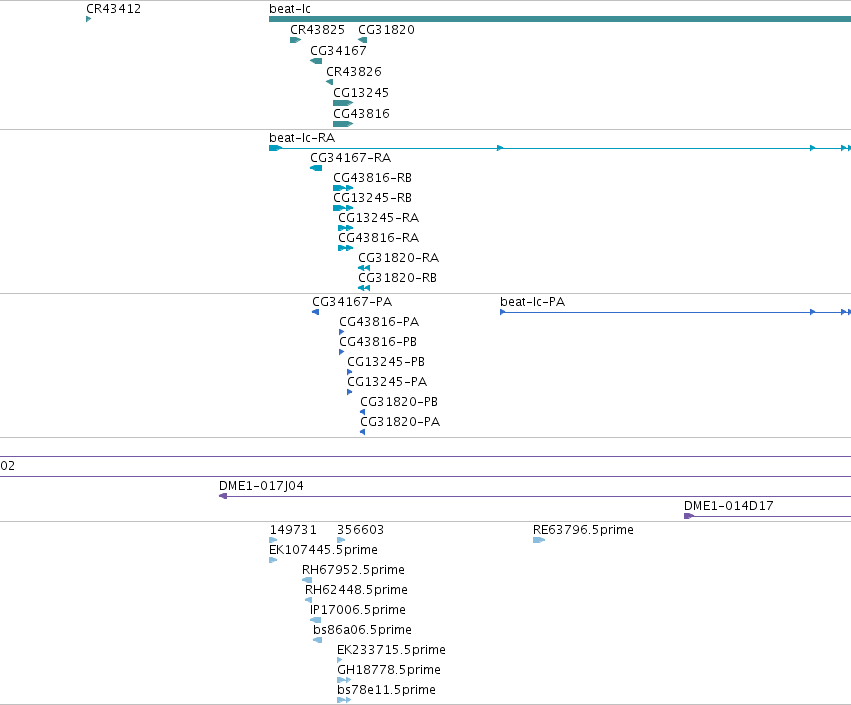
Task: Select the DME1-017J04 clone arrowhead
Action: pyautogui.click(x=223, y=496)
